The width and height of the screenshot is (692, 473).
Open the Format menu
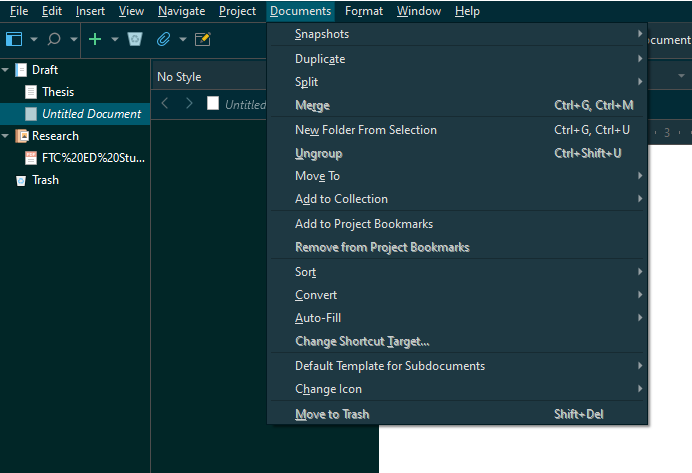[363, 11]
